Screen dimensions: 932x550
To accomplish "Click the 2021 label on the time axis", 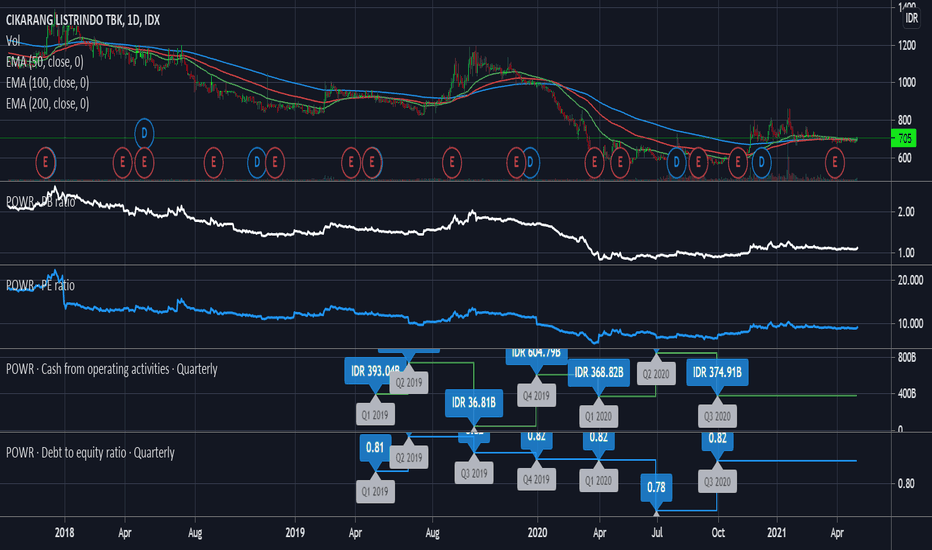I will (x=777, y=533).
